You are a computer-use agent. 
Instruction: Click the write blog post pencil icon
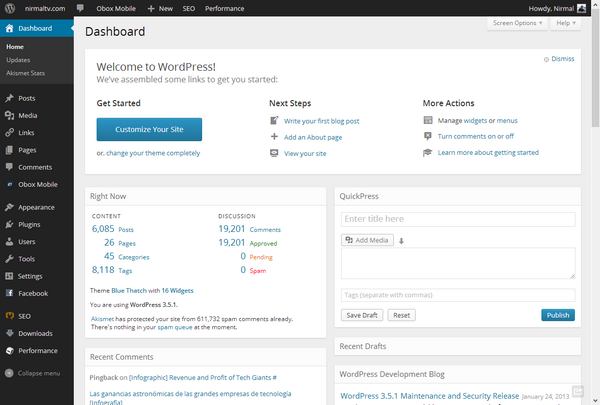click(x=274, y=121)
